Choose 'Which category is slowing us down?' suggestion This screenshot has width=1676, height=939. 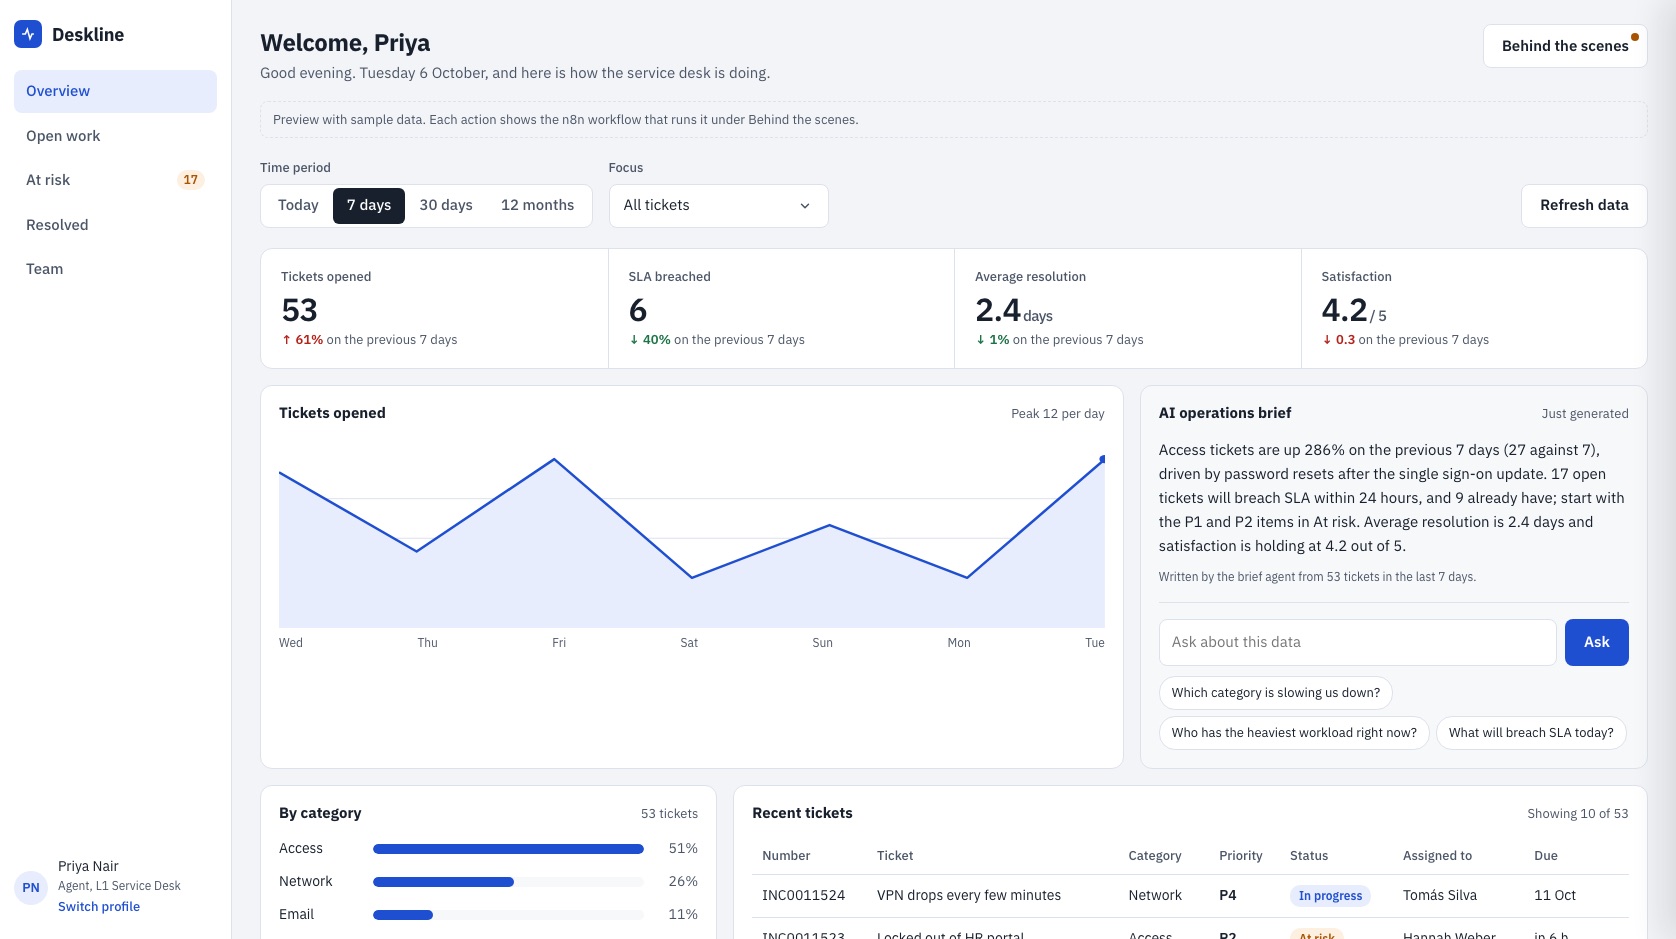(1275, 693)
